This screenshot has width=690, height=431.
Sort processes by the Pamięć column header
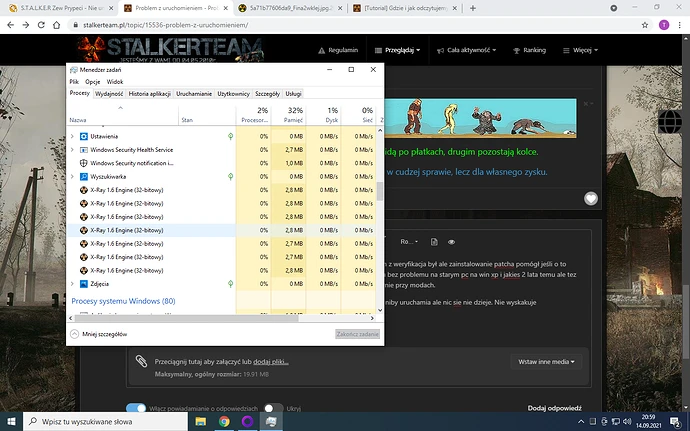tap(289, 115)
